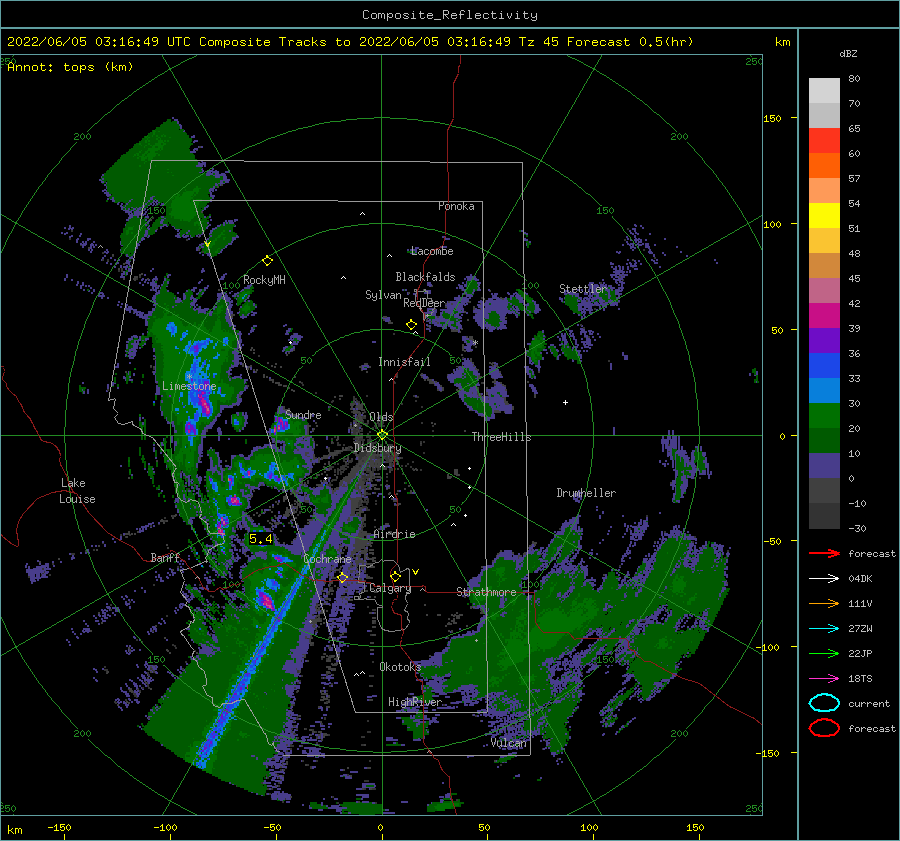Click the Vulcan town label
900x841 pixels.
click(x=508, y=743)
